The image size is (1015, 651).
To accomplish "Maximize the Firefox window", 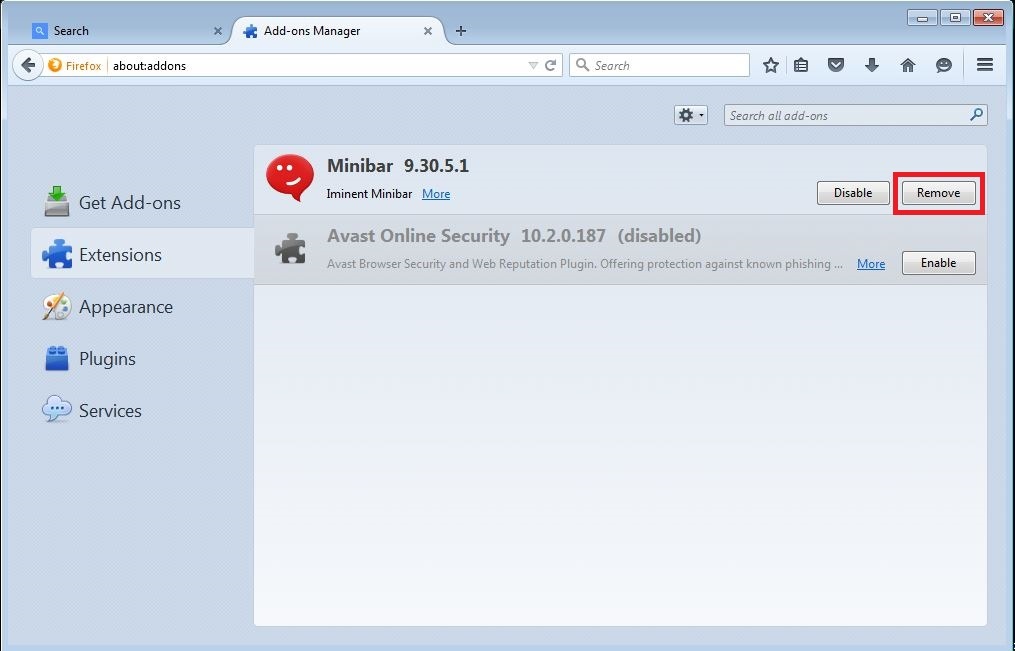I will click(x=955, y=17).
